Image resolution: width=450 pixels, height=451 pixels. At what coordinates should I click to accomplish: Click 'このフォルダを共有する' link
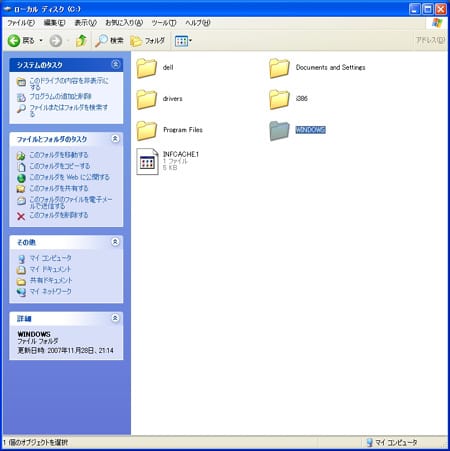59,188
